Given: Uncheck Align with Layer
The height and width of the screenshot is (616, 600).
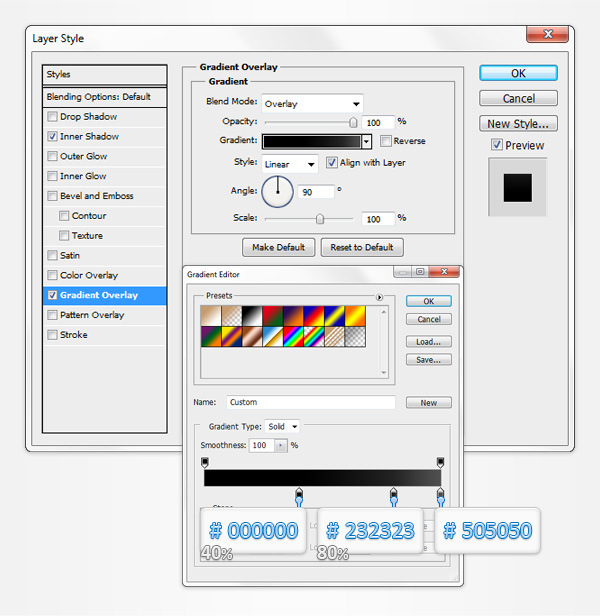Looking at the screenshot, I should click(x=332, y=163).
